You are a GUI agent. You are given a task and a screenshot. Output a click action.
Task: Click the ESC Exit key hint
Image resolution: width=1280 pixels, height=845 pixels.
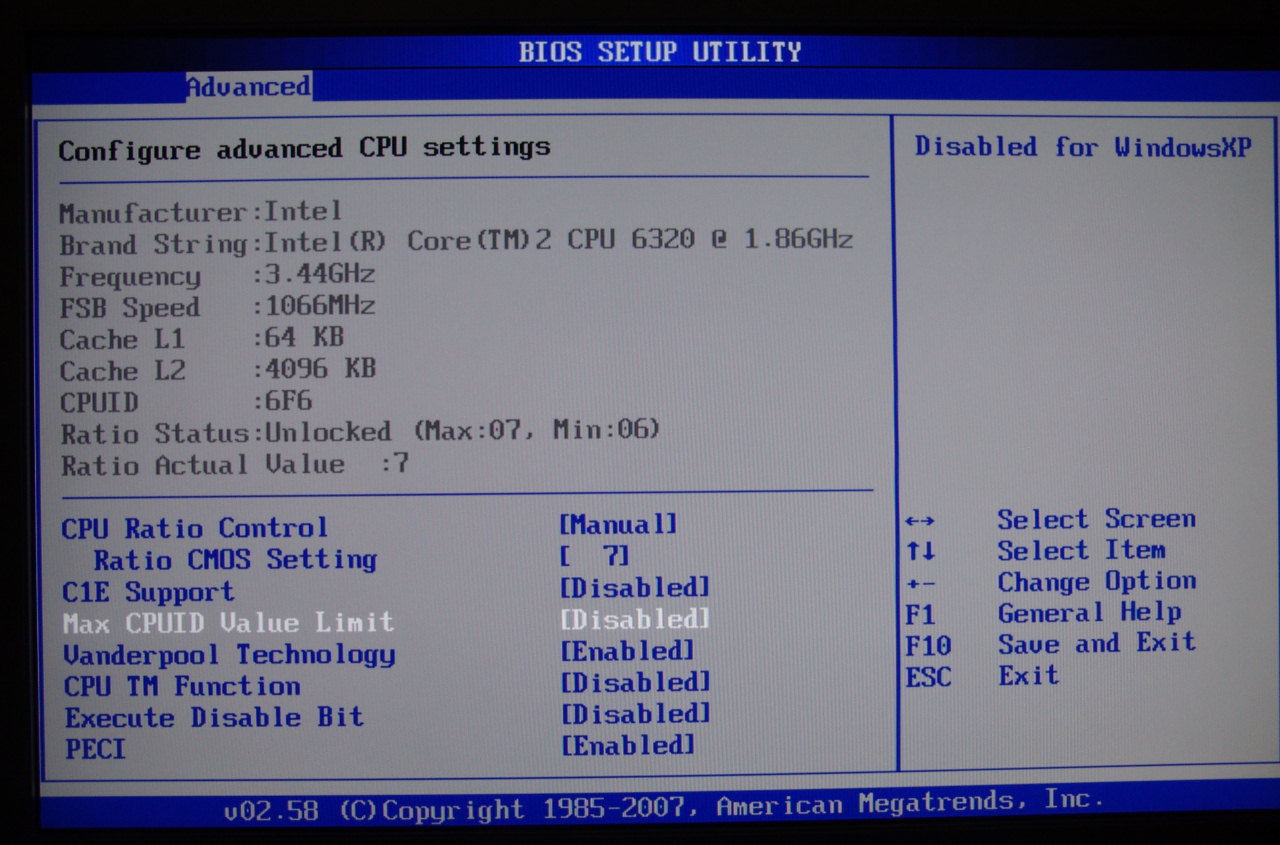point(981,676)
